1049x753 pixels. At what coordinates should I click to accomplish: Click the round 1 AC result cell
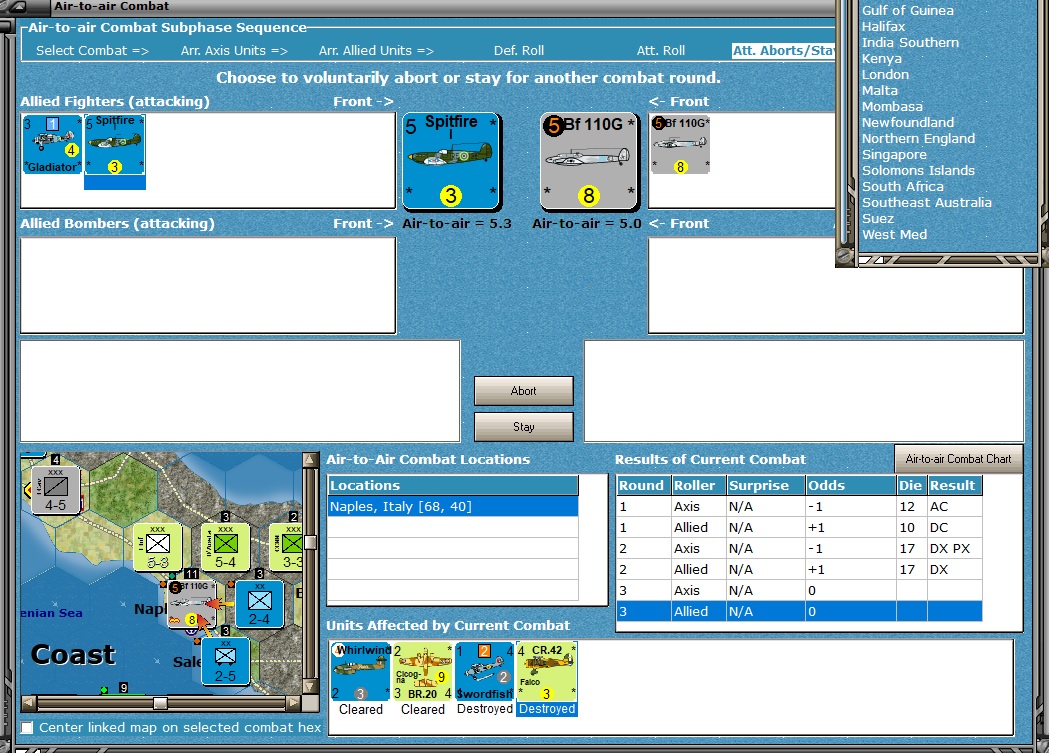coord(954,507)
